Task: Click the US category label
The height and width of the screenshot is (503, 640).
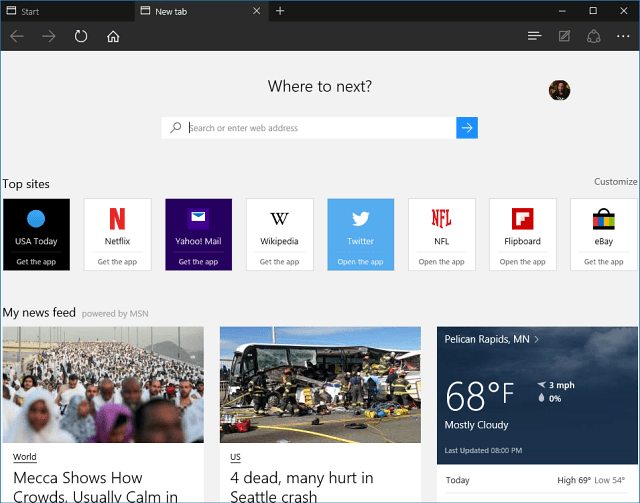Action: coord(236,457)
